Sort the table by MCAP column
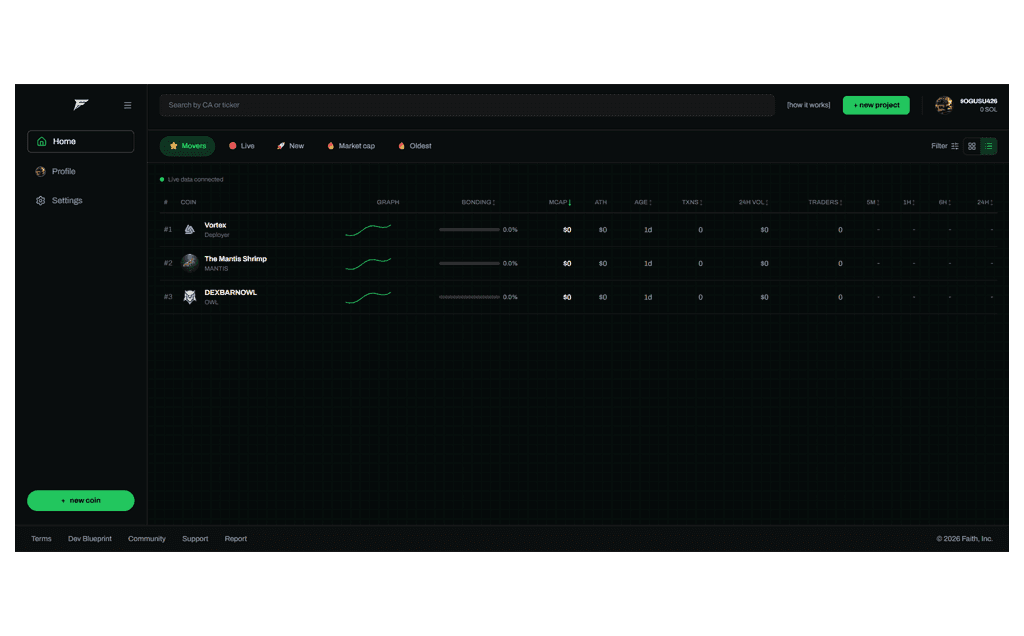Viewport: 1024px width, 636px height. [x=560, y=202]
